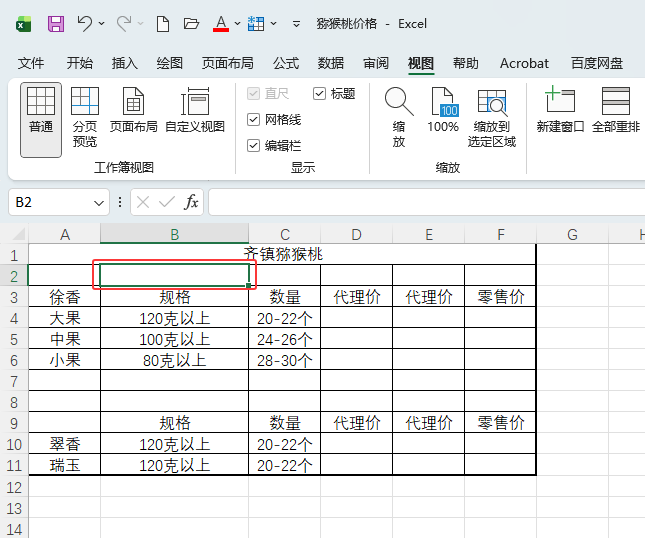
Task: Switch to the 绘图 tab
Action: (x=169, y=63)
